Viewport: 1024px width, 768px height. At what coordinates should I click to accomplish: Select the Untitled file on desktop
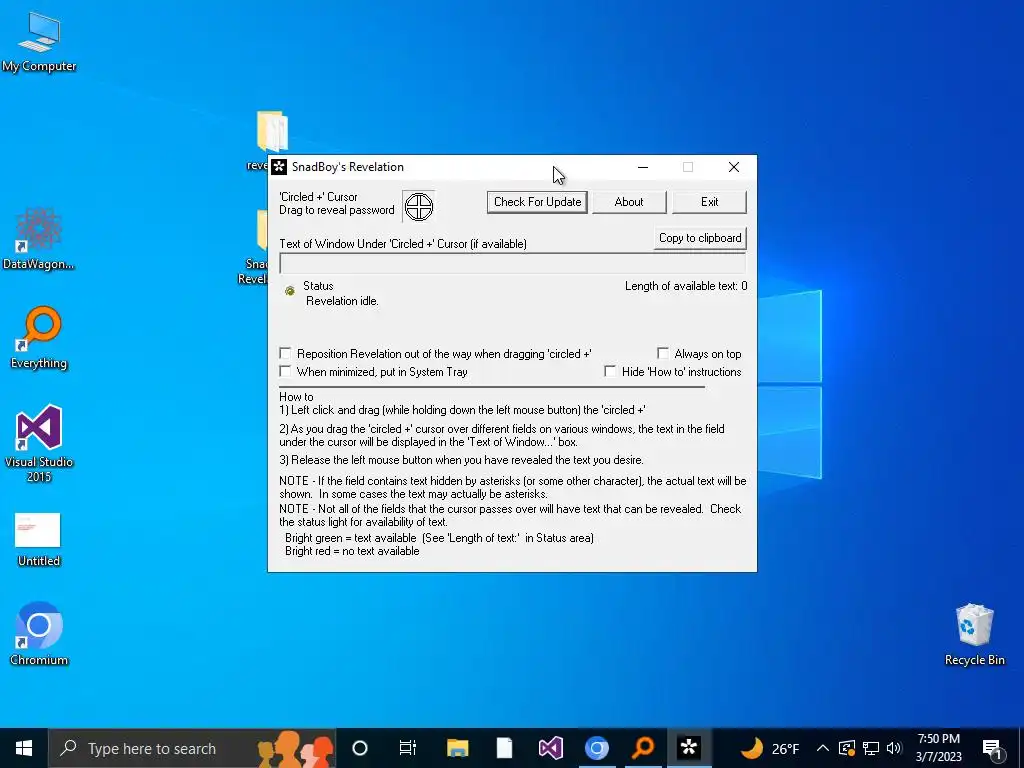pos(39,539)
